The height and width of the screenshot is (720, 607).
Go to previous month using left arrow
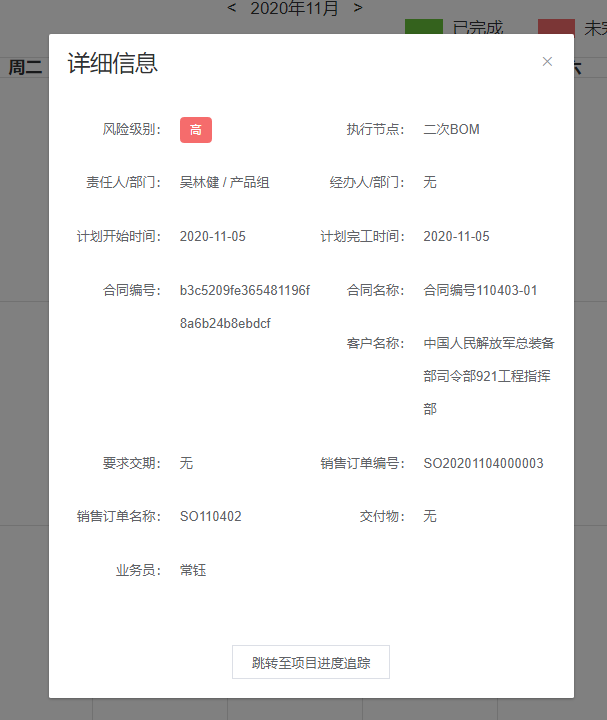pyautogui.click(x=232, y=8)
